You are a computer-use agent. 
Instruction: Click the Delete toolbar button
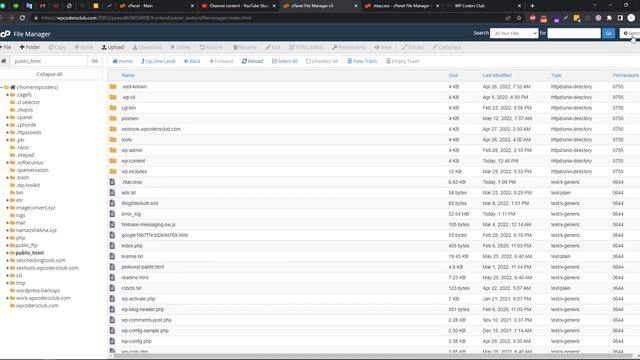pos(180,47)
